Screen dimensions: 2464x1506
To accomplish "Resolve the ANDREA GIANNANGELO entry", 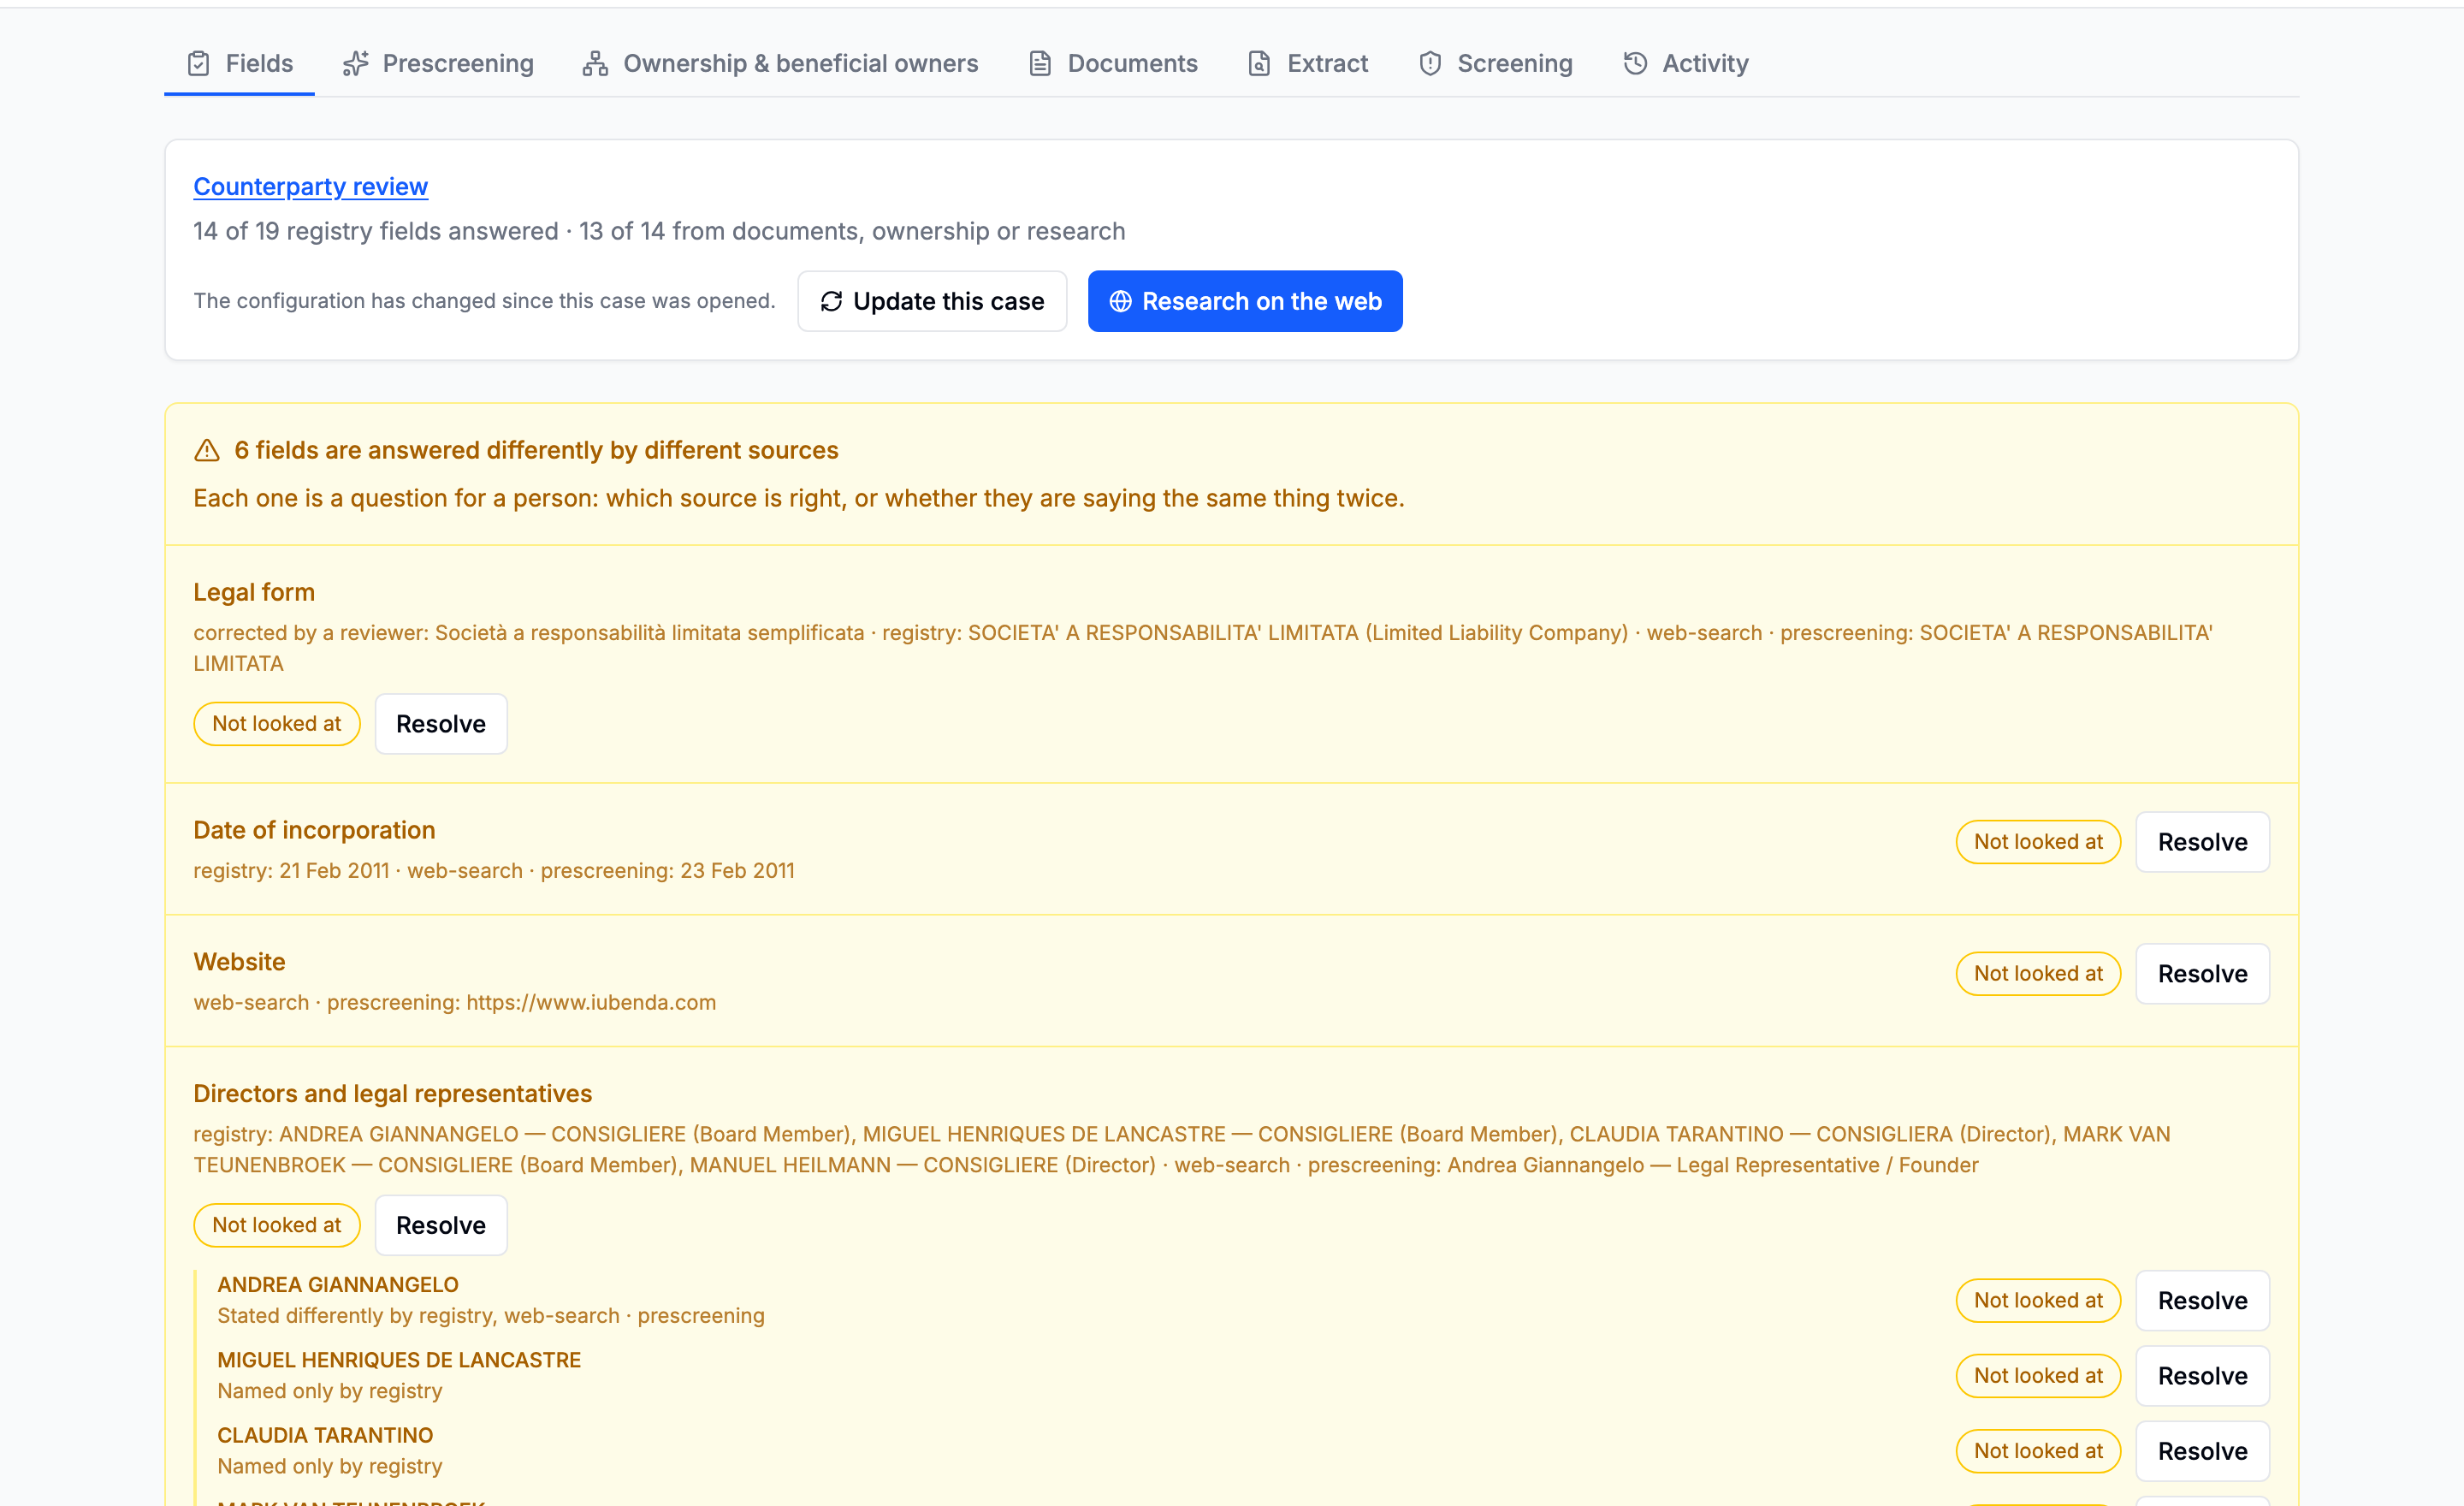I will [2202, 1300].
